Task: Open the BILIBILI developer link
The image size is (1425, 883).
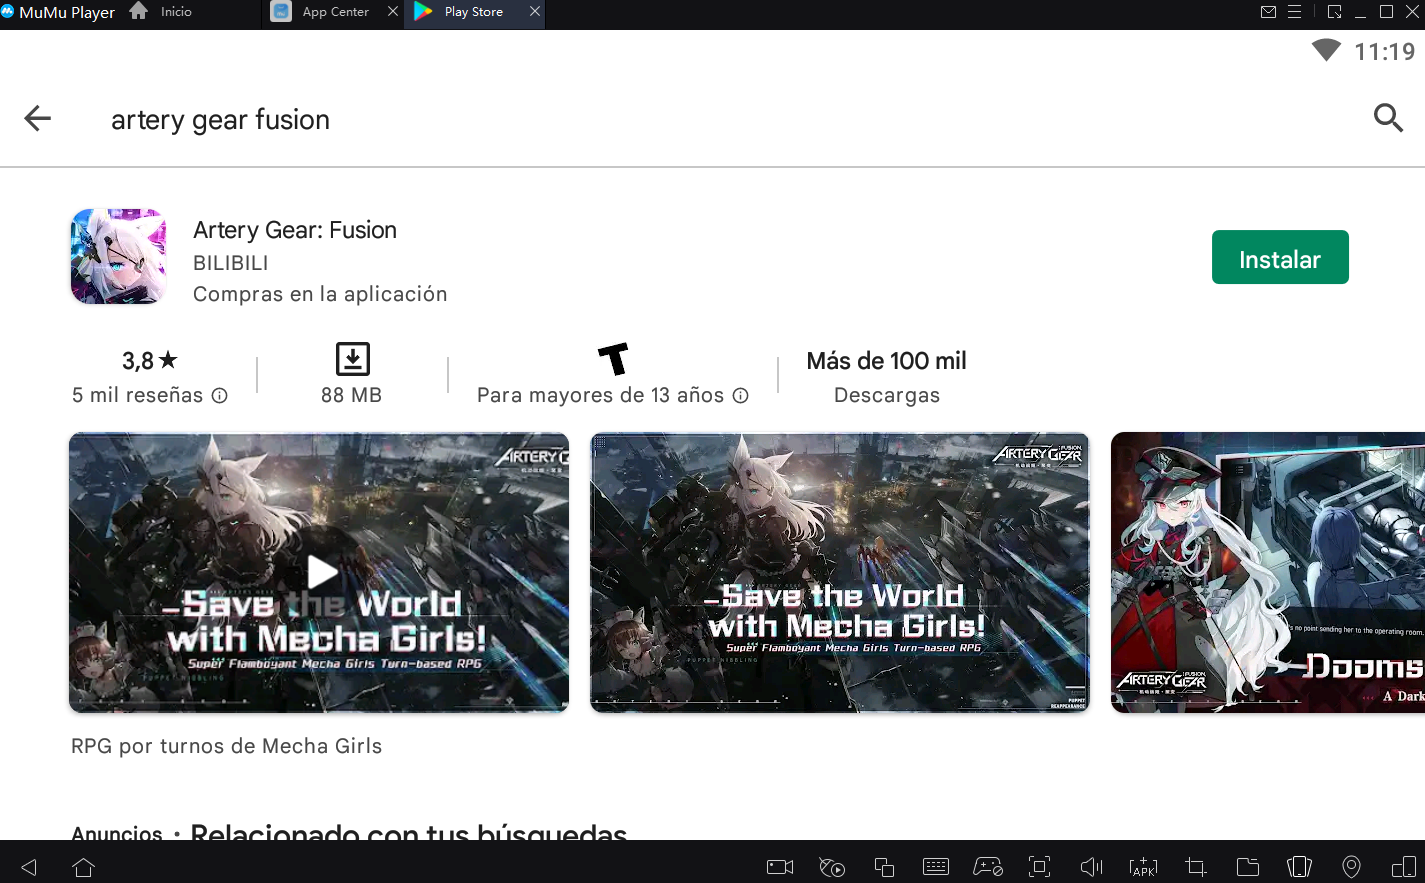Action: pyautogui.click(x=230, y=263)
